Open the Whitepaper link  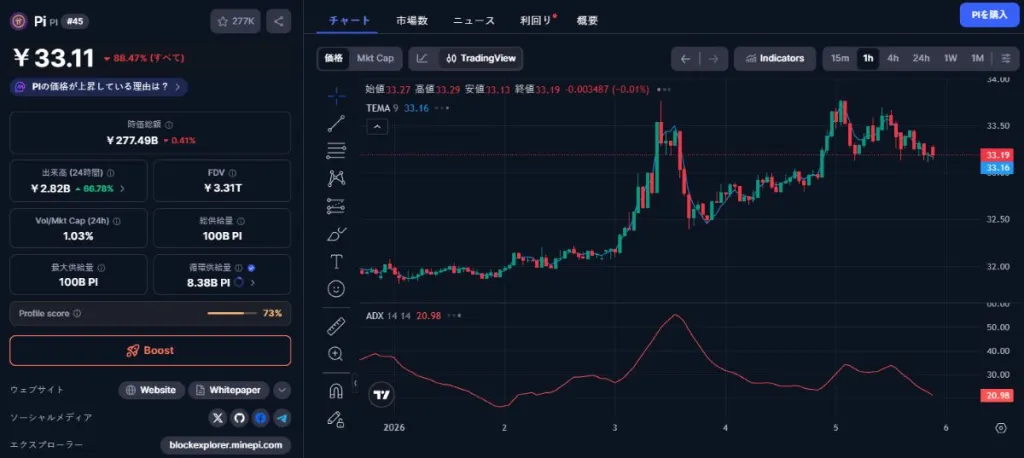tap(229, 390)
